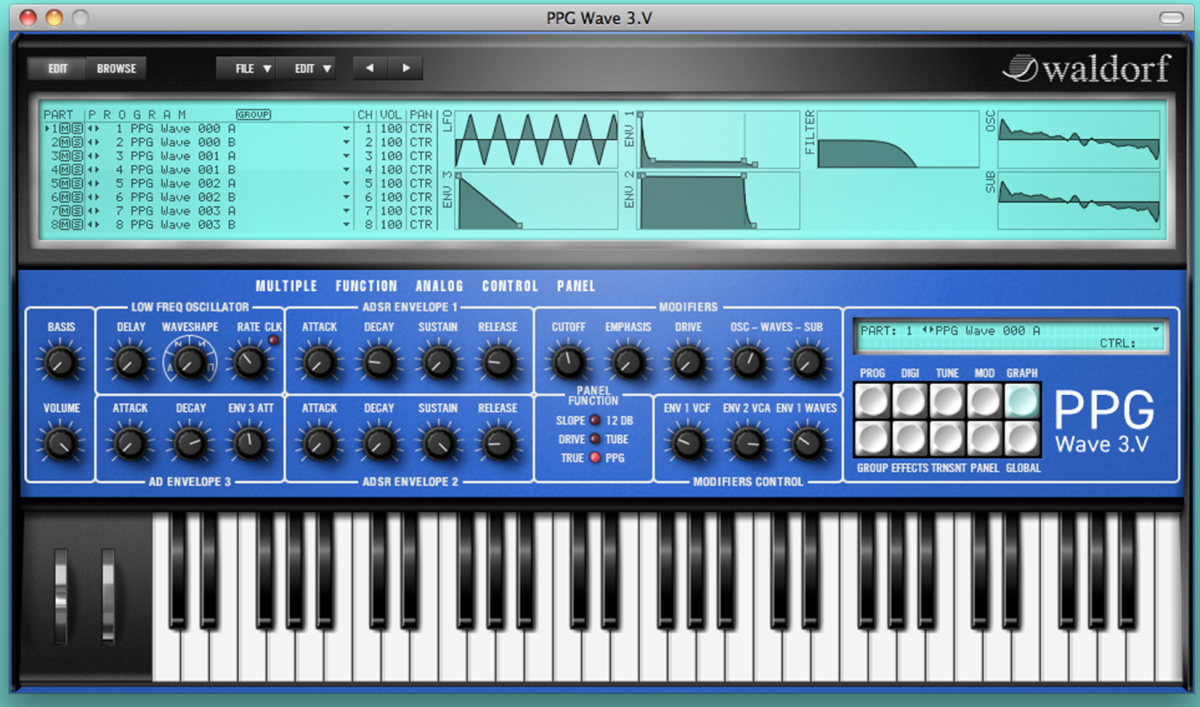Image resolution: width=1200 pixels, height=707 pixels.
Task: Solo part 4 with its S button
Action: click(x=76, y=170)
